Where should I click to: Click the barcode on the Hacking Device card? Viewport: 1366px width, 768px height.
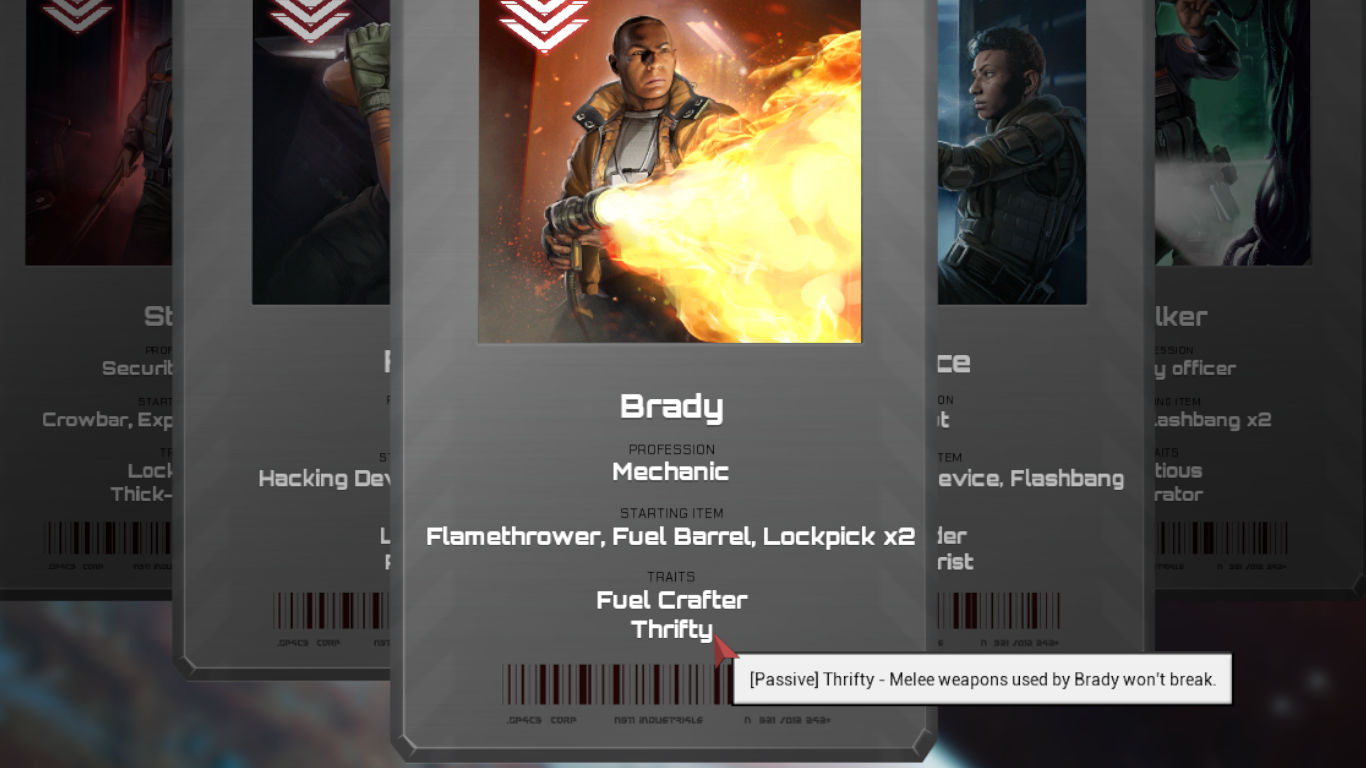[331, 611]
